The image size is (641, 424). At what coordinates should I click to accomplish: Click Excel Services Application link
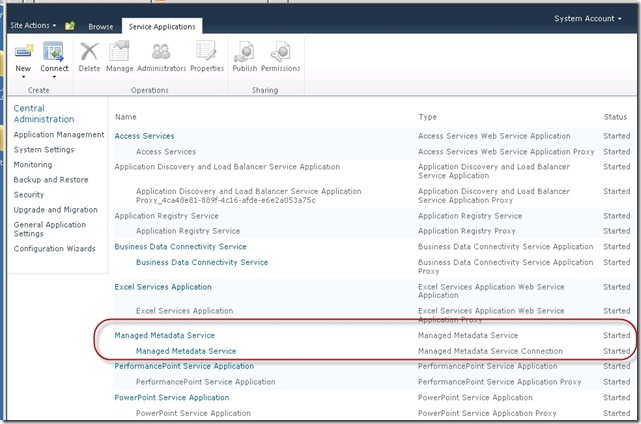click(163, 287)
